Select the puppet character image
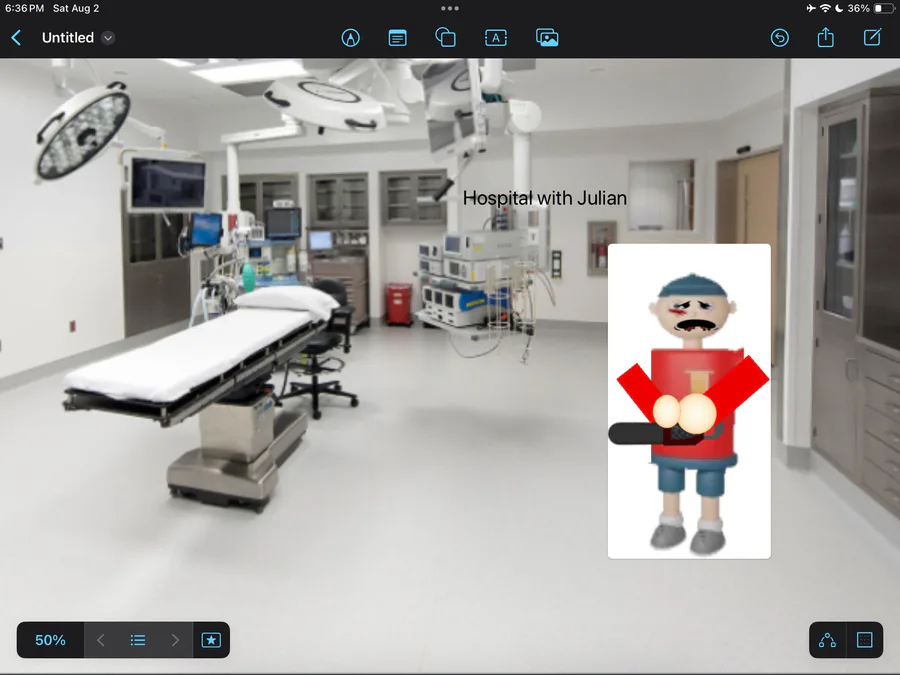This screenshot has height=675, width=900. 689,401
